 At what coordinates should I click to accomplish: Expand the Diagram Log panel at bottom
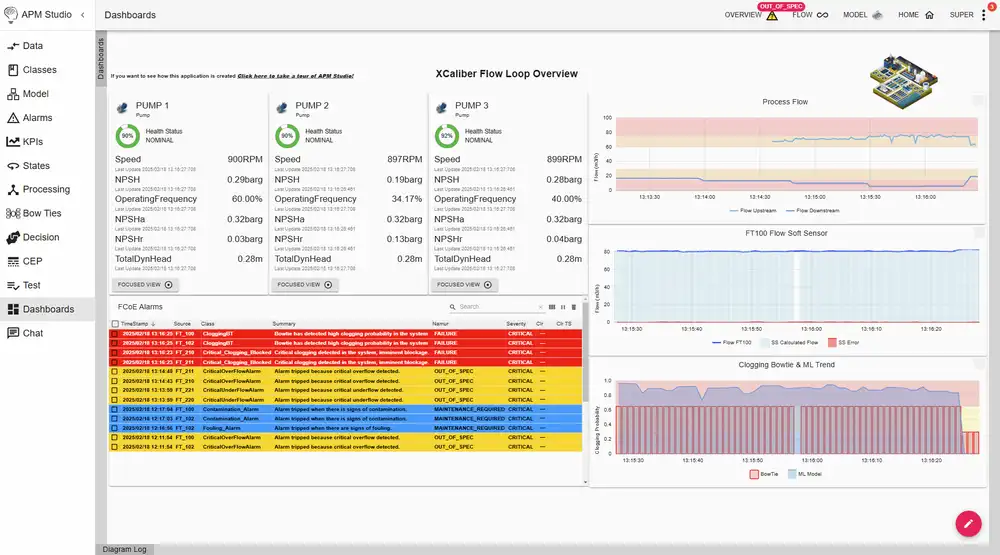tap(124, 549)
